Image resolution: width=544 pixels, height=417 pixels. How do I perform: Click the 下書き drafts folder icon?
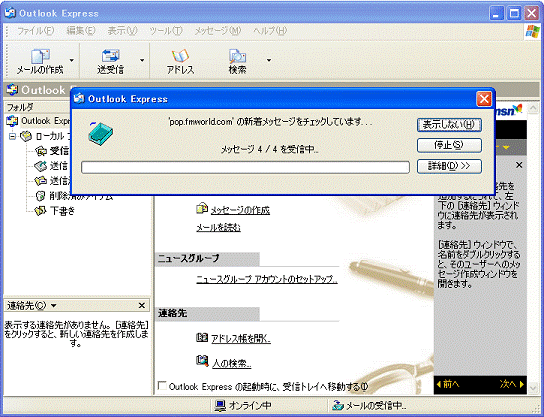40,211
